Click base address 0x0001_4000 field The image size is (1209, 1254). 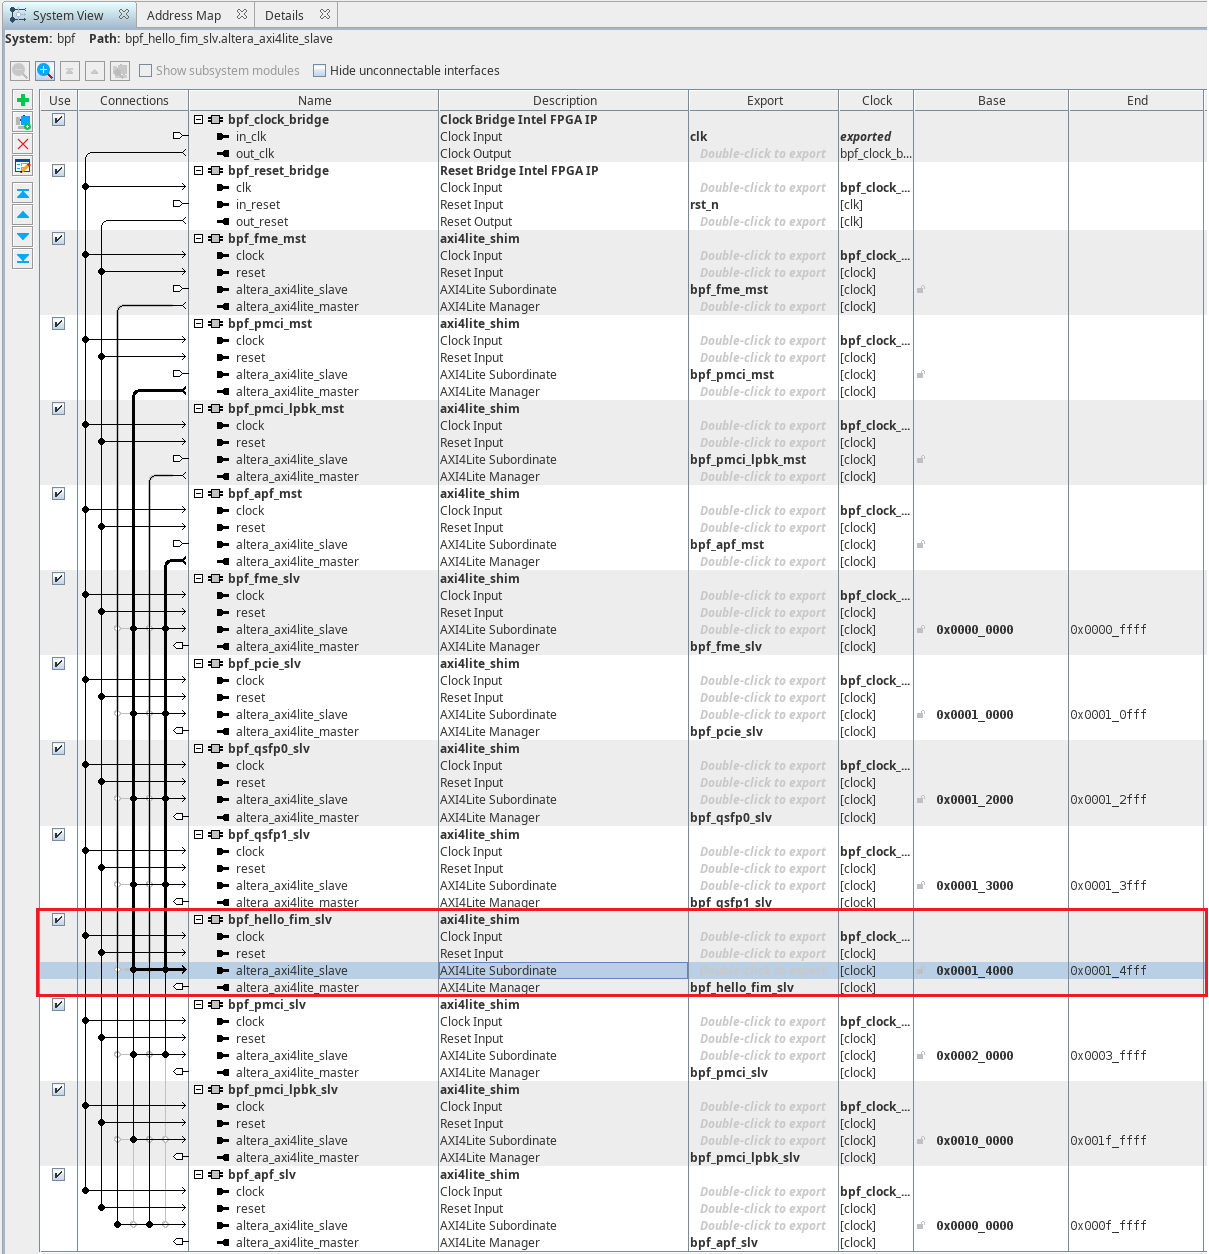974,971
